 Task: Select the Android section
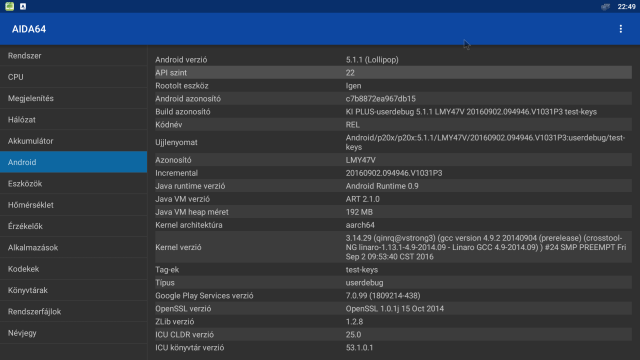pyautogui.click(x=73, y=162)
